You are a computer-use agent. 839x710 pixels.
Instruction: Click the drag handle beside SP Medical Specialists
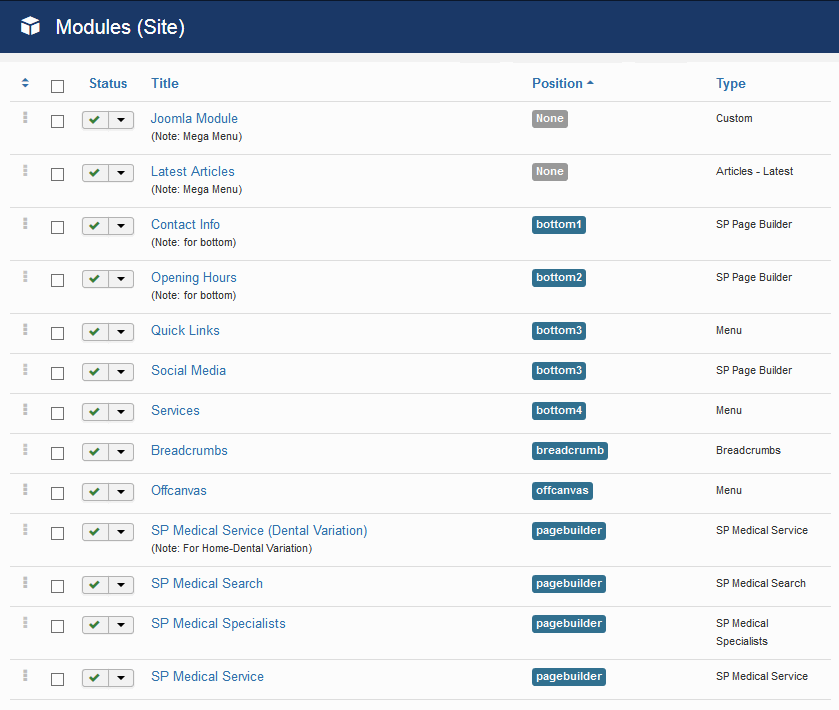24,625
